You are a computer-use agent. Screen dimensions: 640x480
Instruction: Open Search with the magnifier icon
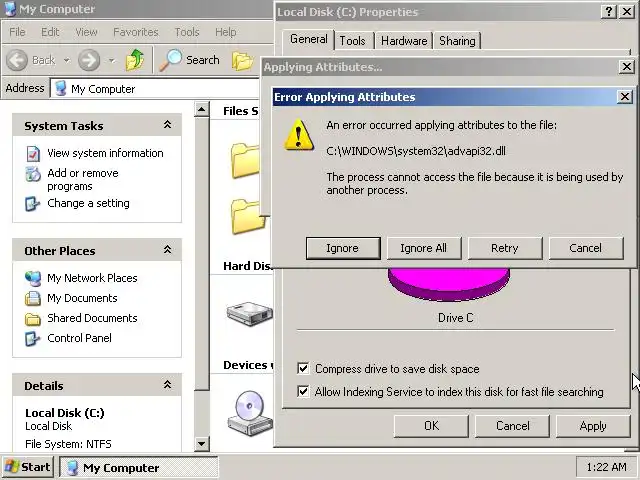tap(170, 60)
